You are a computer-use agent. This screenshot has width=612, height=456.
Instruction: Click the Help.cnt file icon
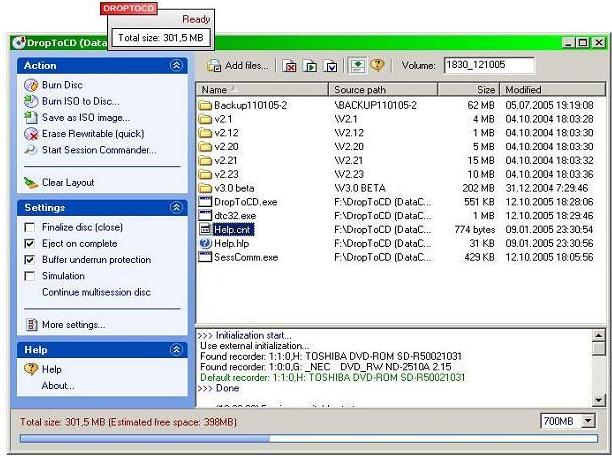tap(205, 230)
